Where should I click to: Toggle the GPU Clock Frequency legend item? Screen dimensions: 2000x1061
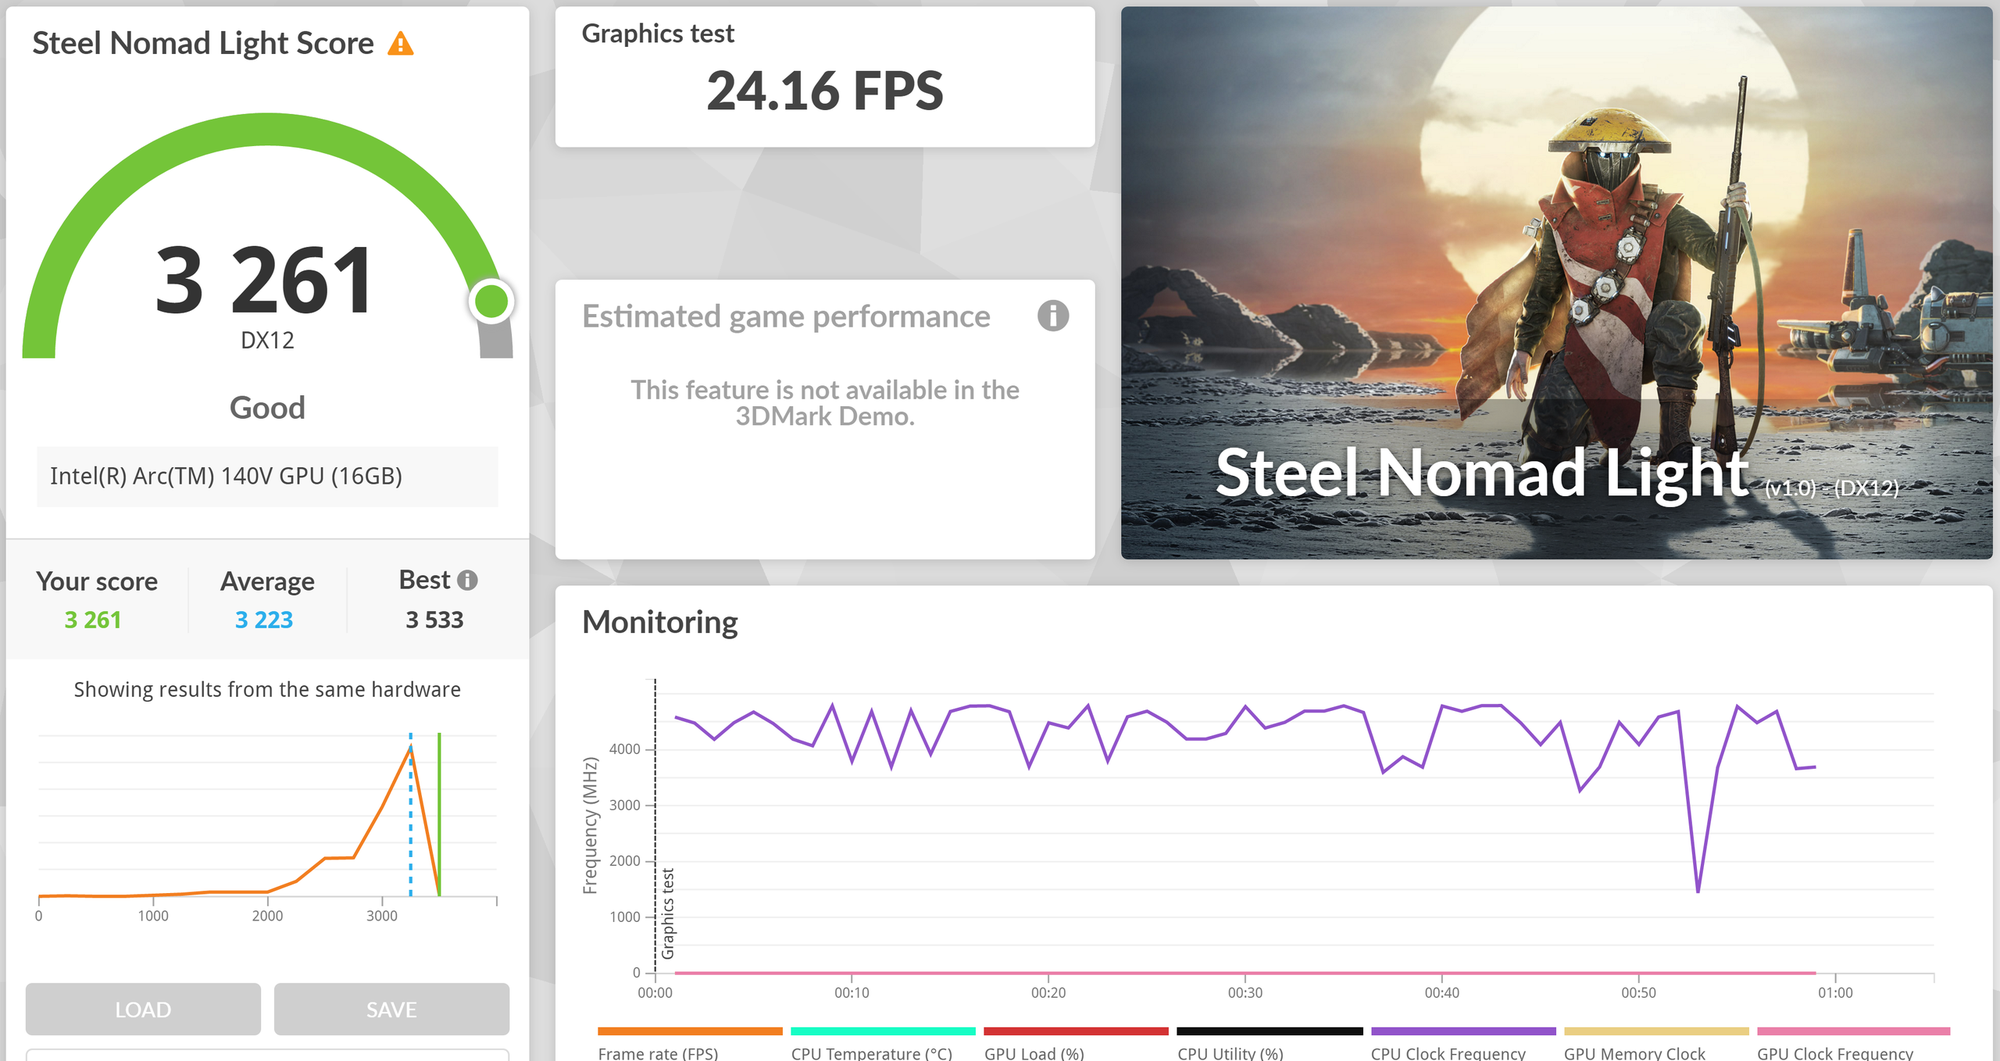pos(1853,1044)
